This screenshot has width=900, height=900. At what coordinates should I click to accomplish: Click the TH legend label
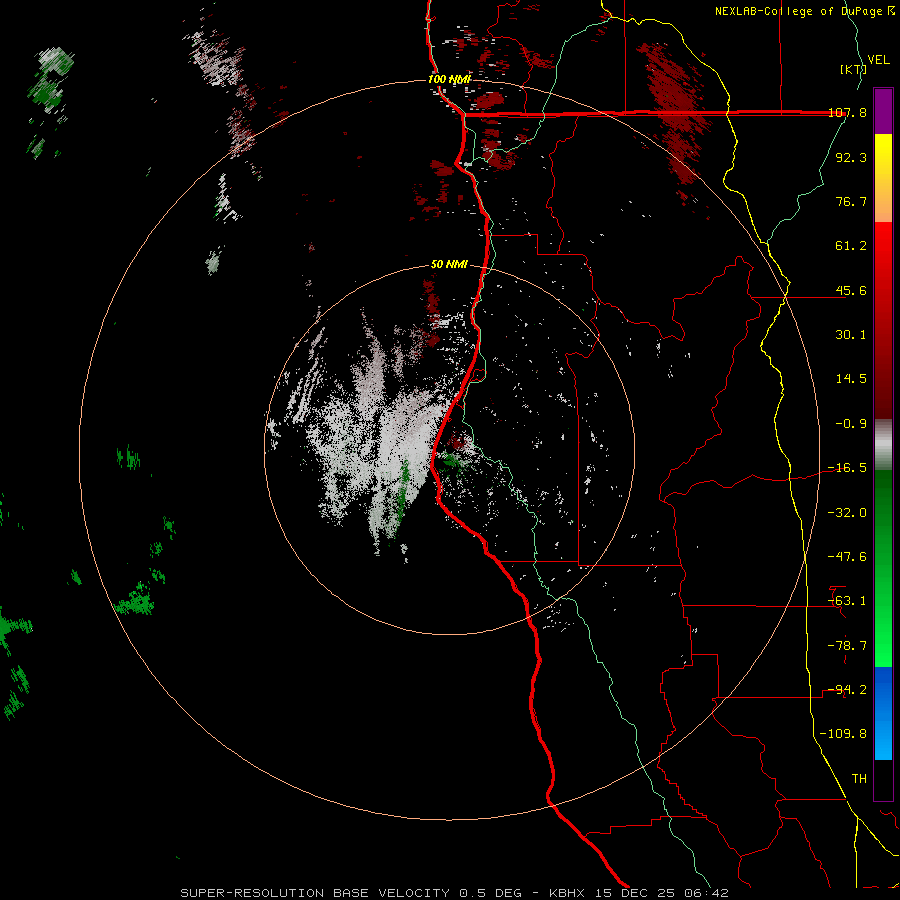[x=859, y=779]
